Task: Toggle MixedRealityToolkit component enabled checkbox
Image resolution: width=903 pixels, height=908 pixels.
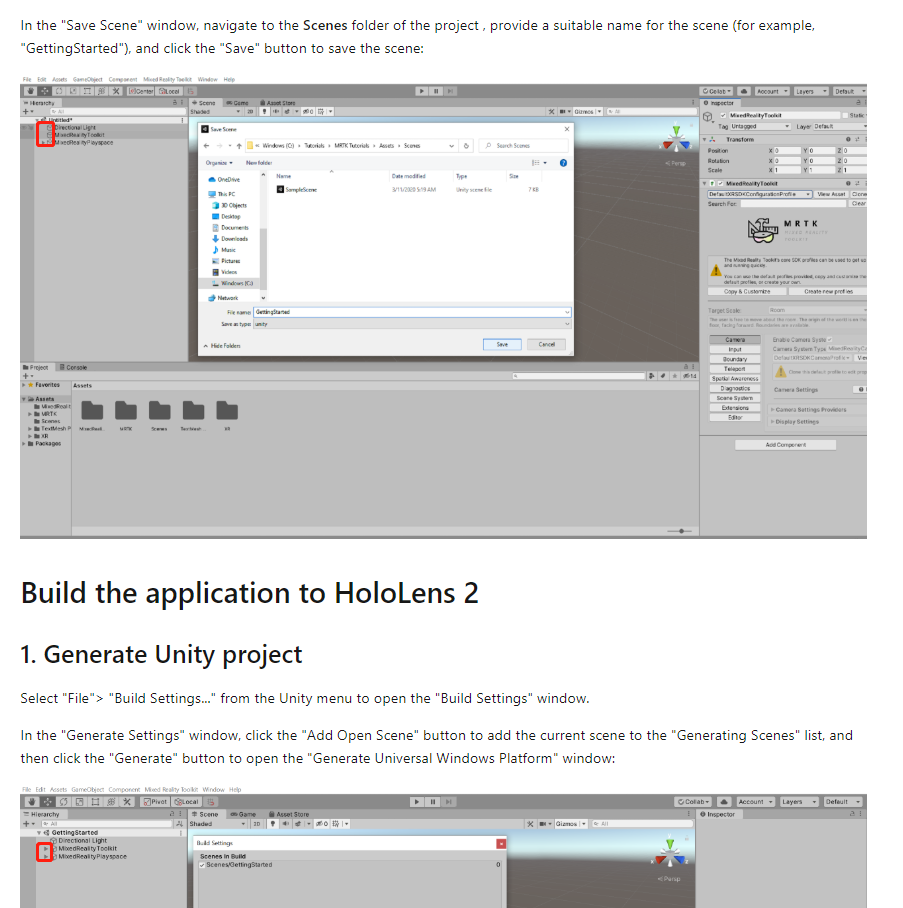Action: pos(721,184)
